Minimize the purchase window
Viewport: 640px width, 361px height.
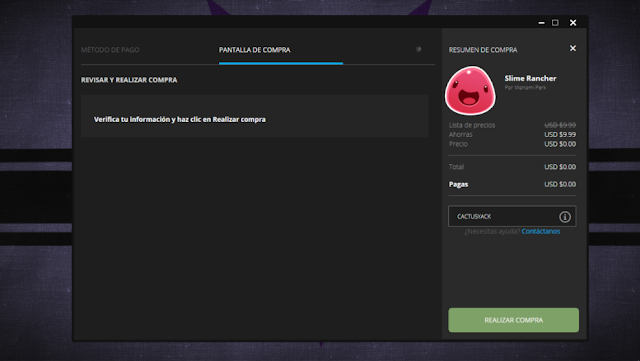tap(541, 23)
